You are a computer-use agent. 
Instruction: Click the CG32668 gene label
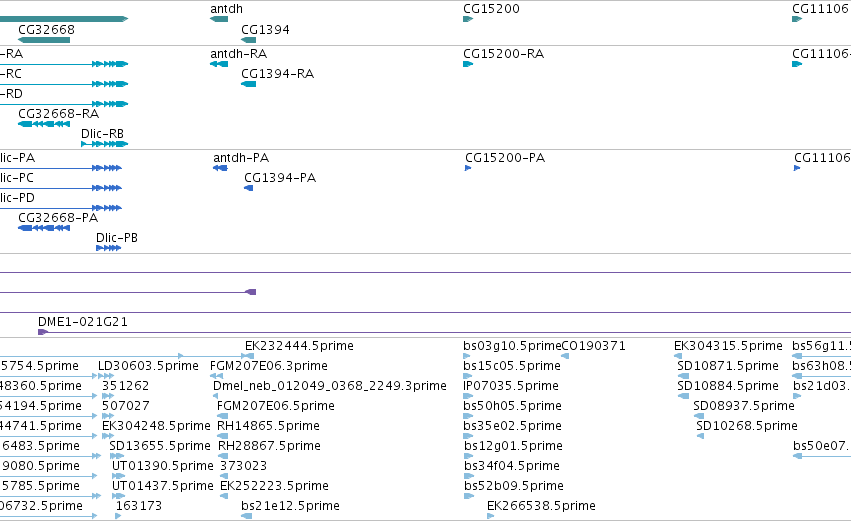(x=46, y=29)
